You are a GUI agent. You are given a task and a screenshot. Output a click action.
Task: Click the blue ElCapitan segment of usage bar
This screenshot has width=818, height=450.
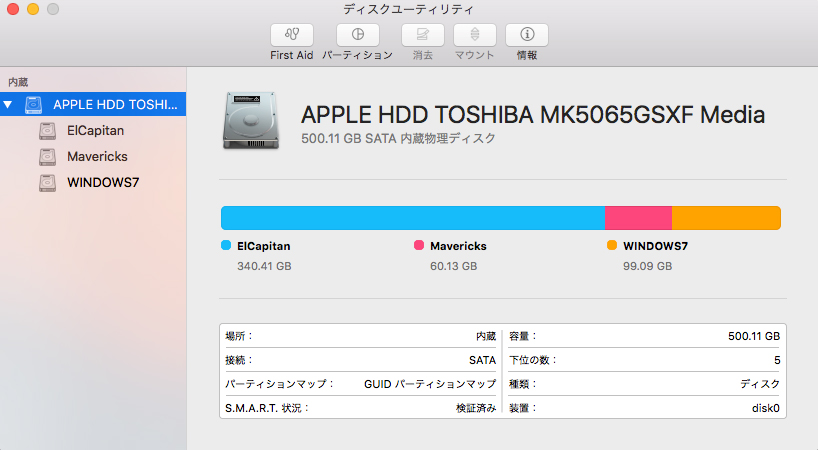[x=413, y=218]
